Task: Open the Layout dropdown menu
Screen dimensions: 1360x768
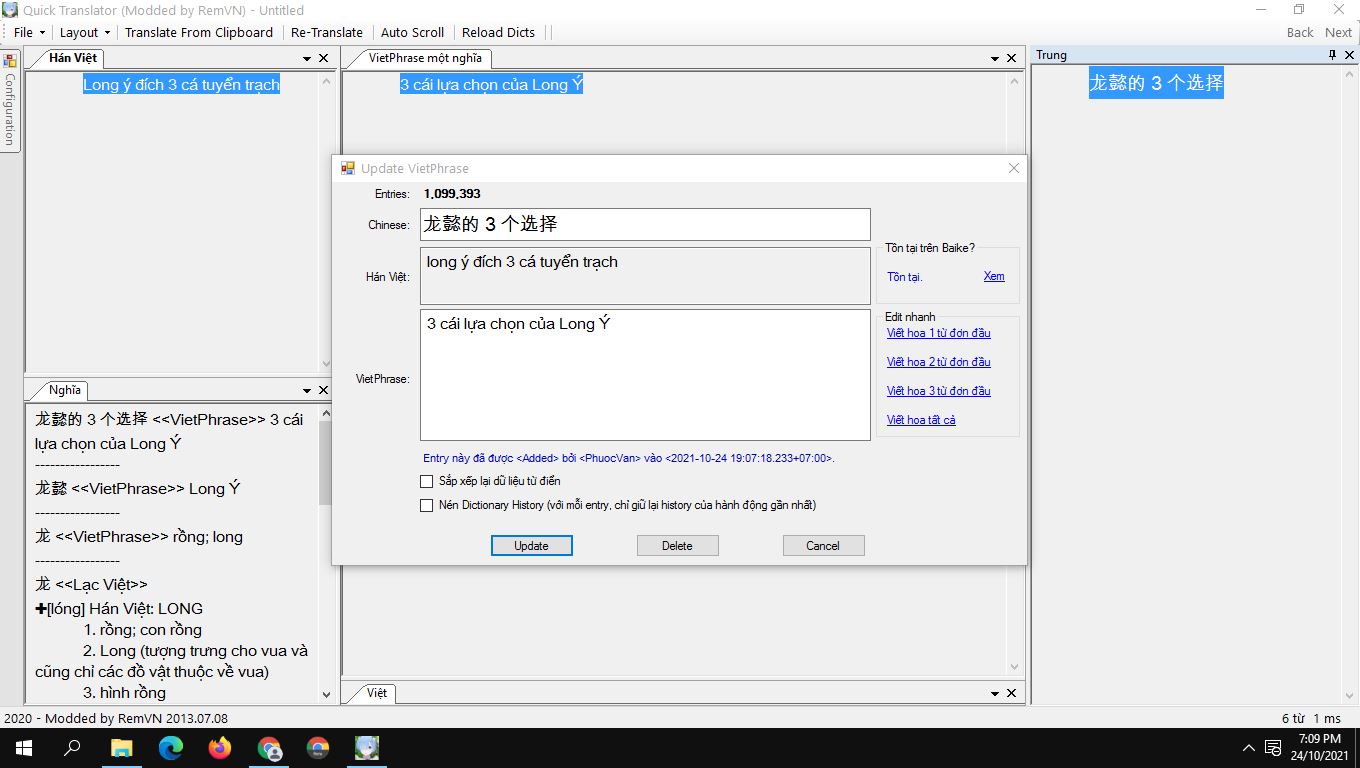Action: (85, 32)
